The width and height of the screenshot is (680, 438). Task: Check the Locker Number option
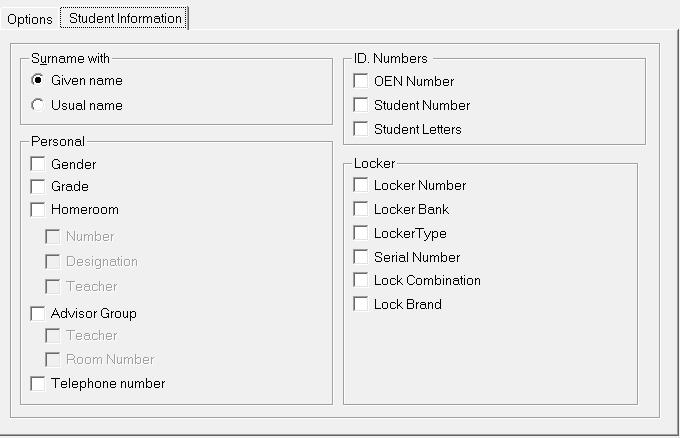click(361, 185)
